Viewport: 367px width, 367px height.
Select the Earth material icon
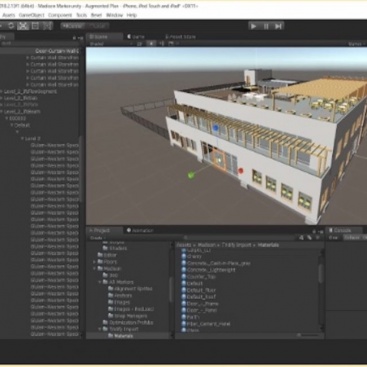point(183,317)
